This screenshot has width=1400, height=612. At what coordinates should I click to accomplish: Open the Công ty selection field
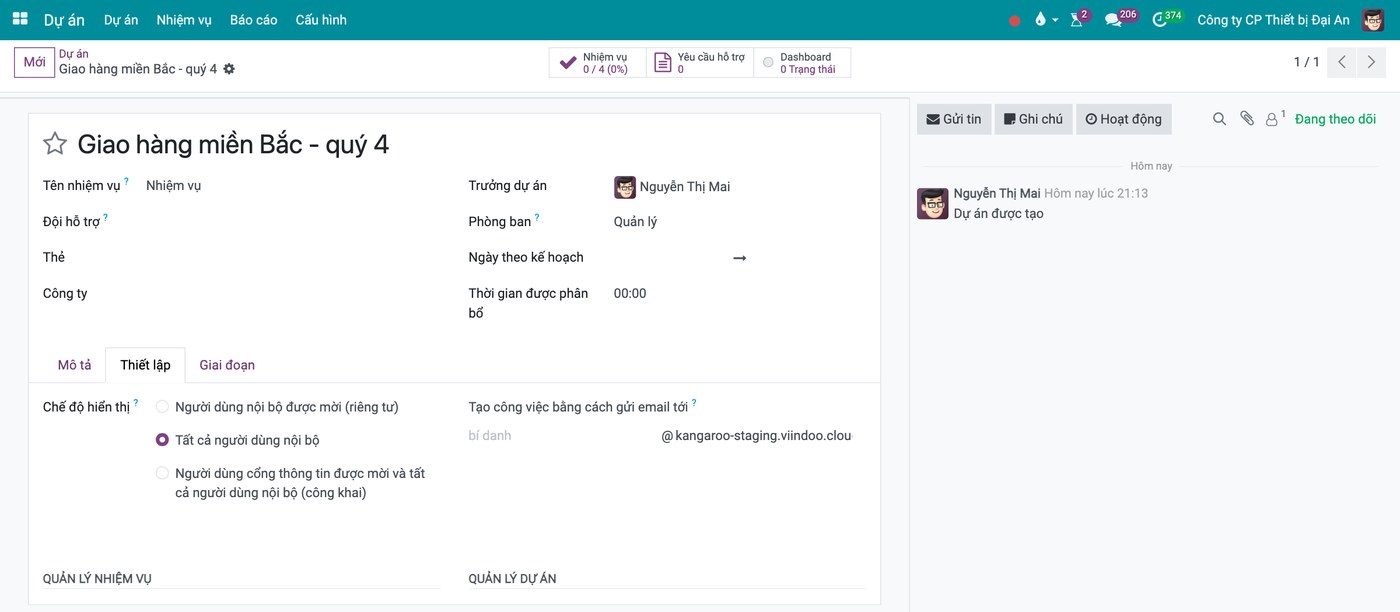(x=293, y=294)
